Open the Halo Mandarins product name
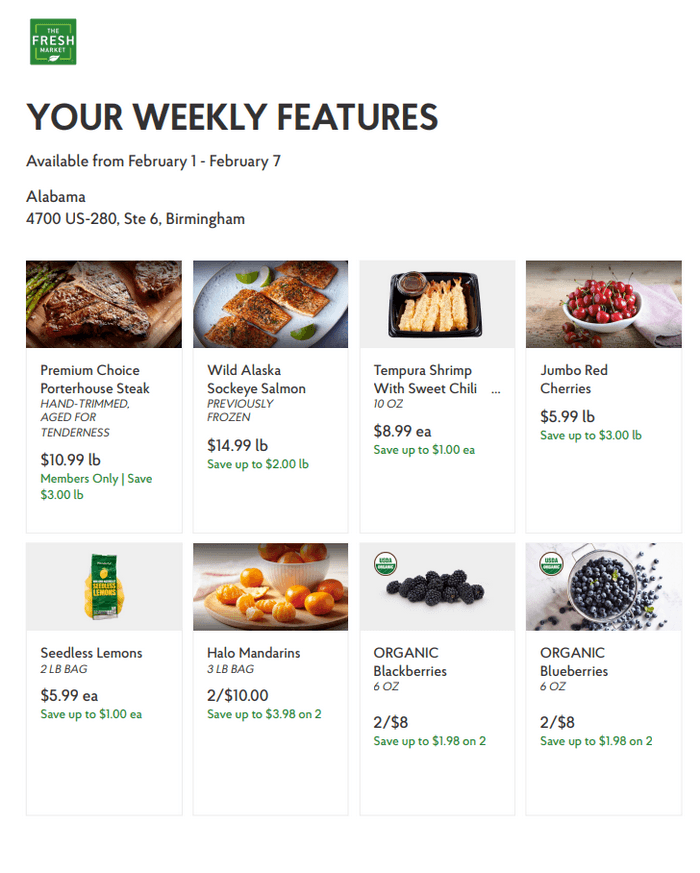700x873 pixels. [254, 653]
